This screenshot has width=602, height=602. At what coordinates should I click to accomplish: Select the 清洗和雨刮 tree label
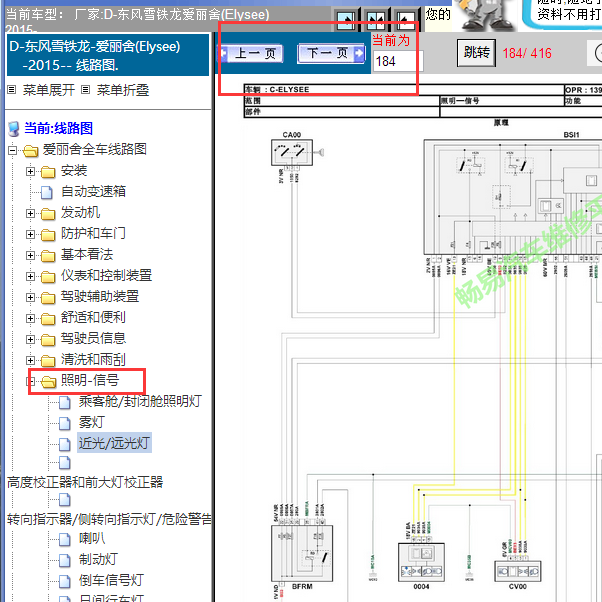tap(93, 360)
